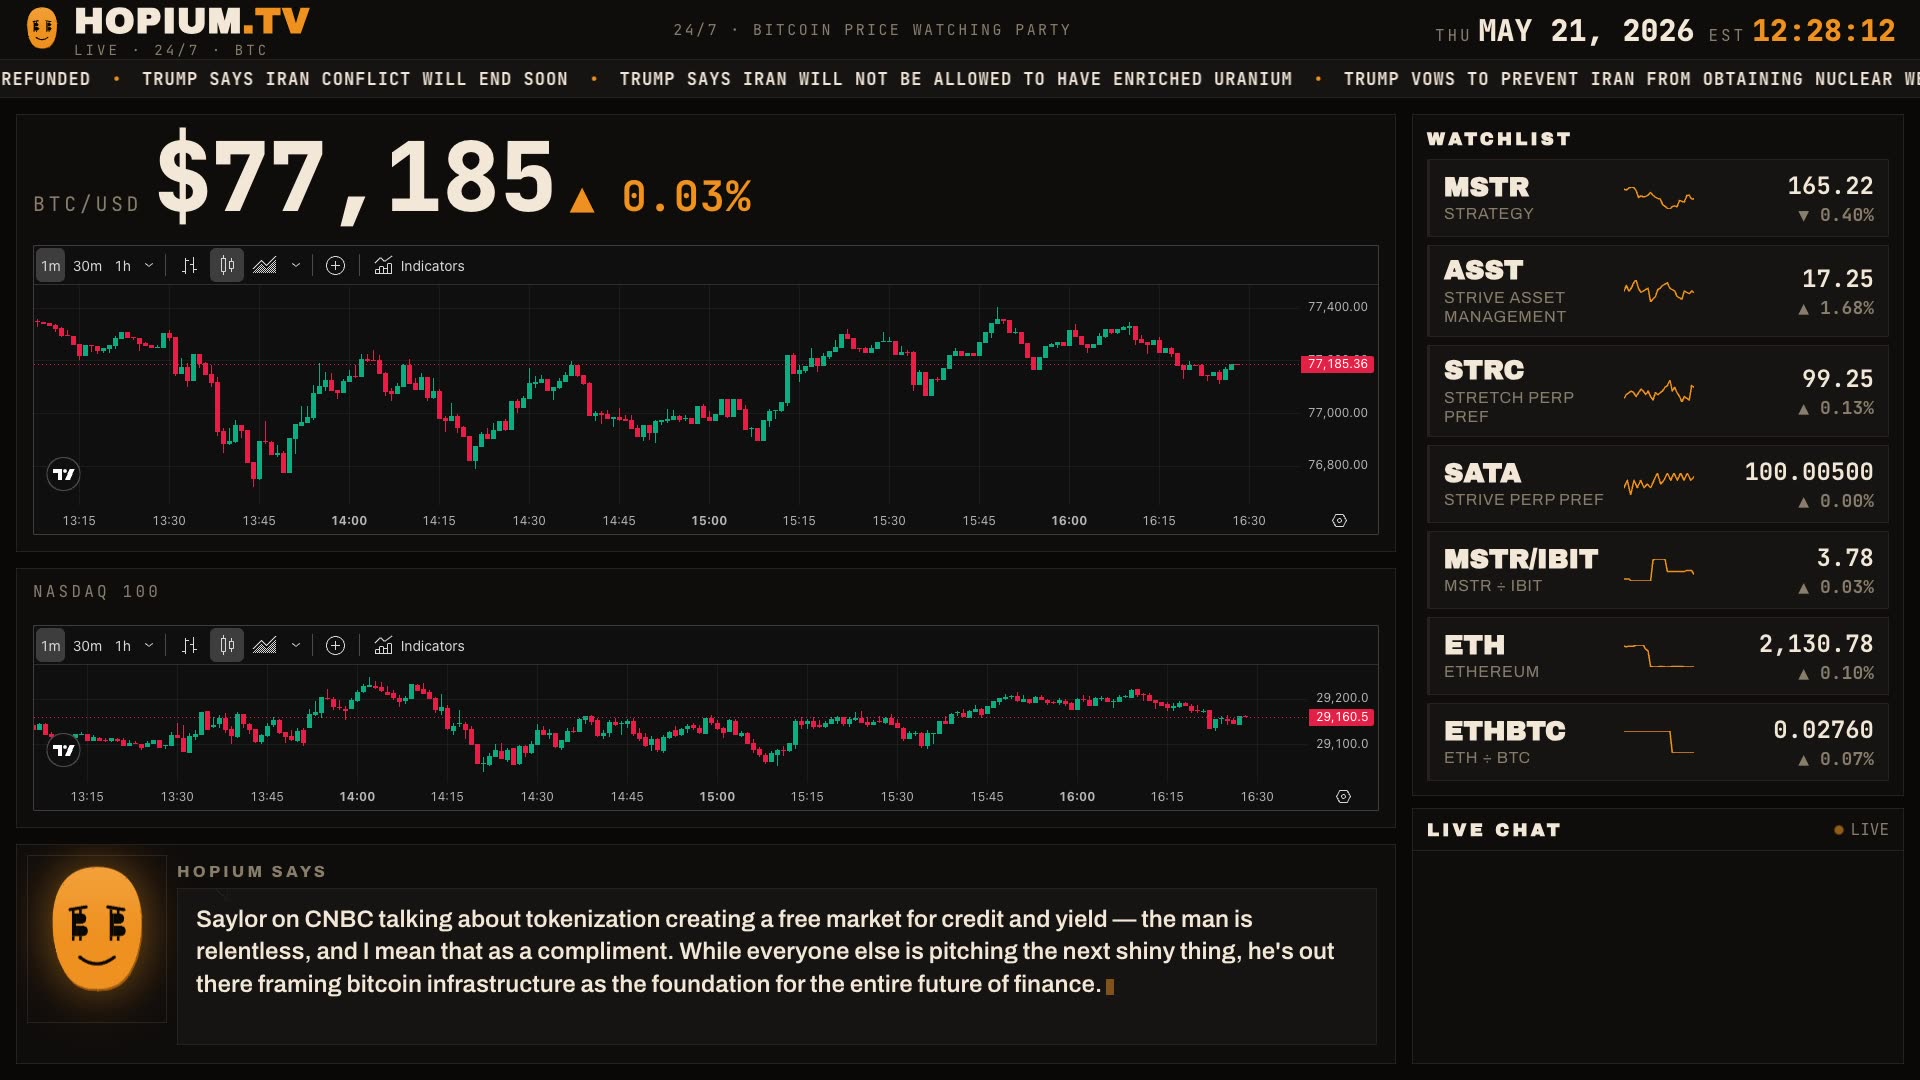Click headline 'Trump says Iran conflict will end soon'
The width and height of the screenshot is (1920, 1080).
(355, 79)
